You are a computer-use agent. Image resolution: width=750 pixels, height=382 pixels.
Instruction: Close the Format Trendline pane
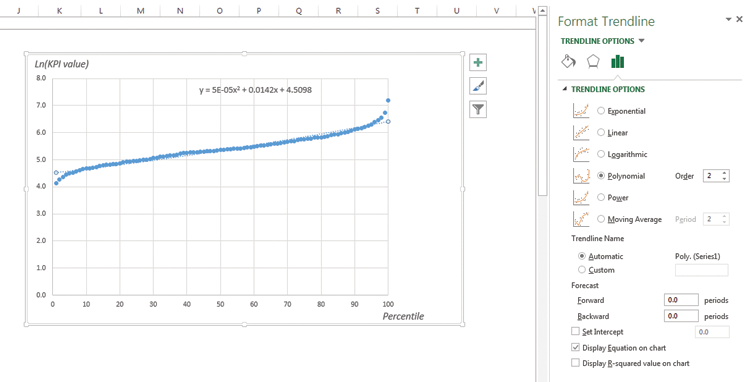[739, 20]
